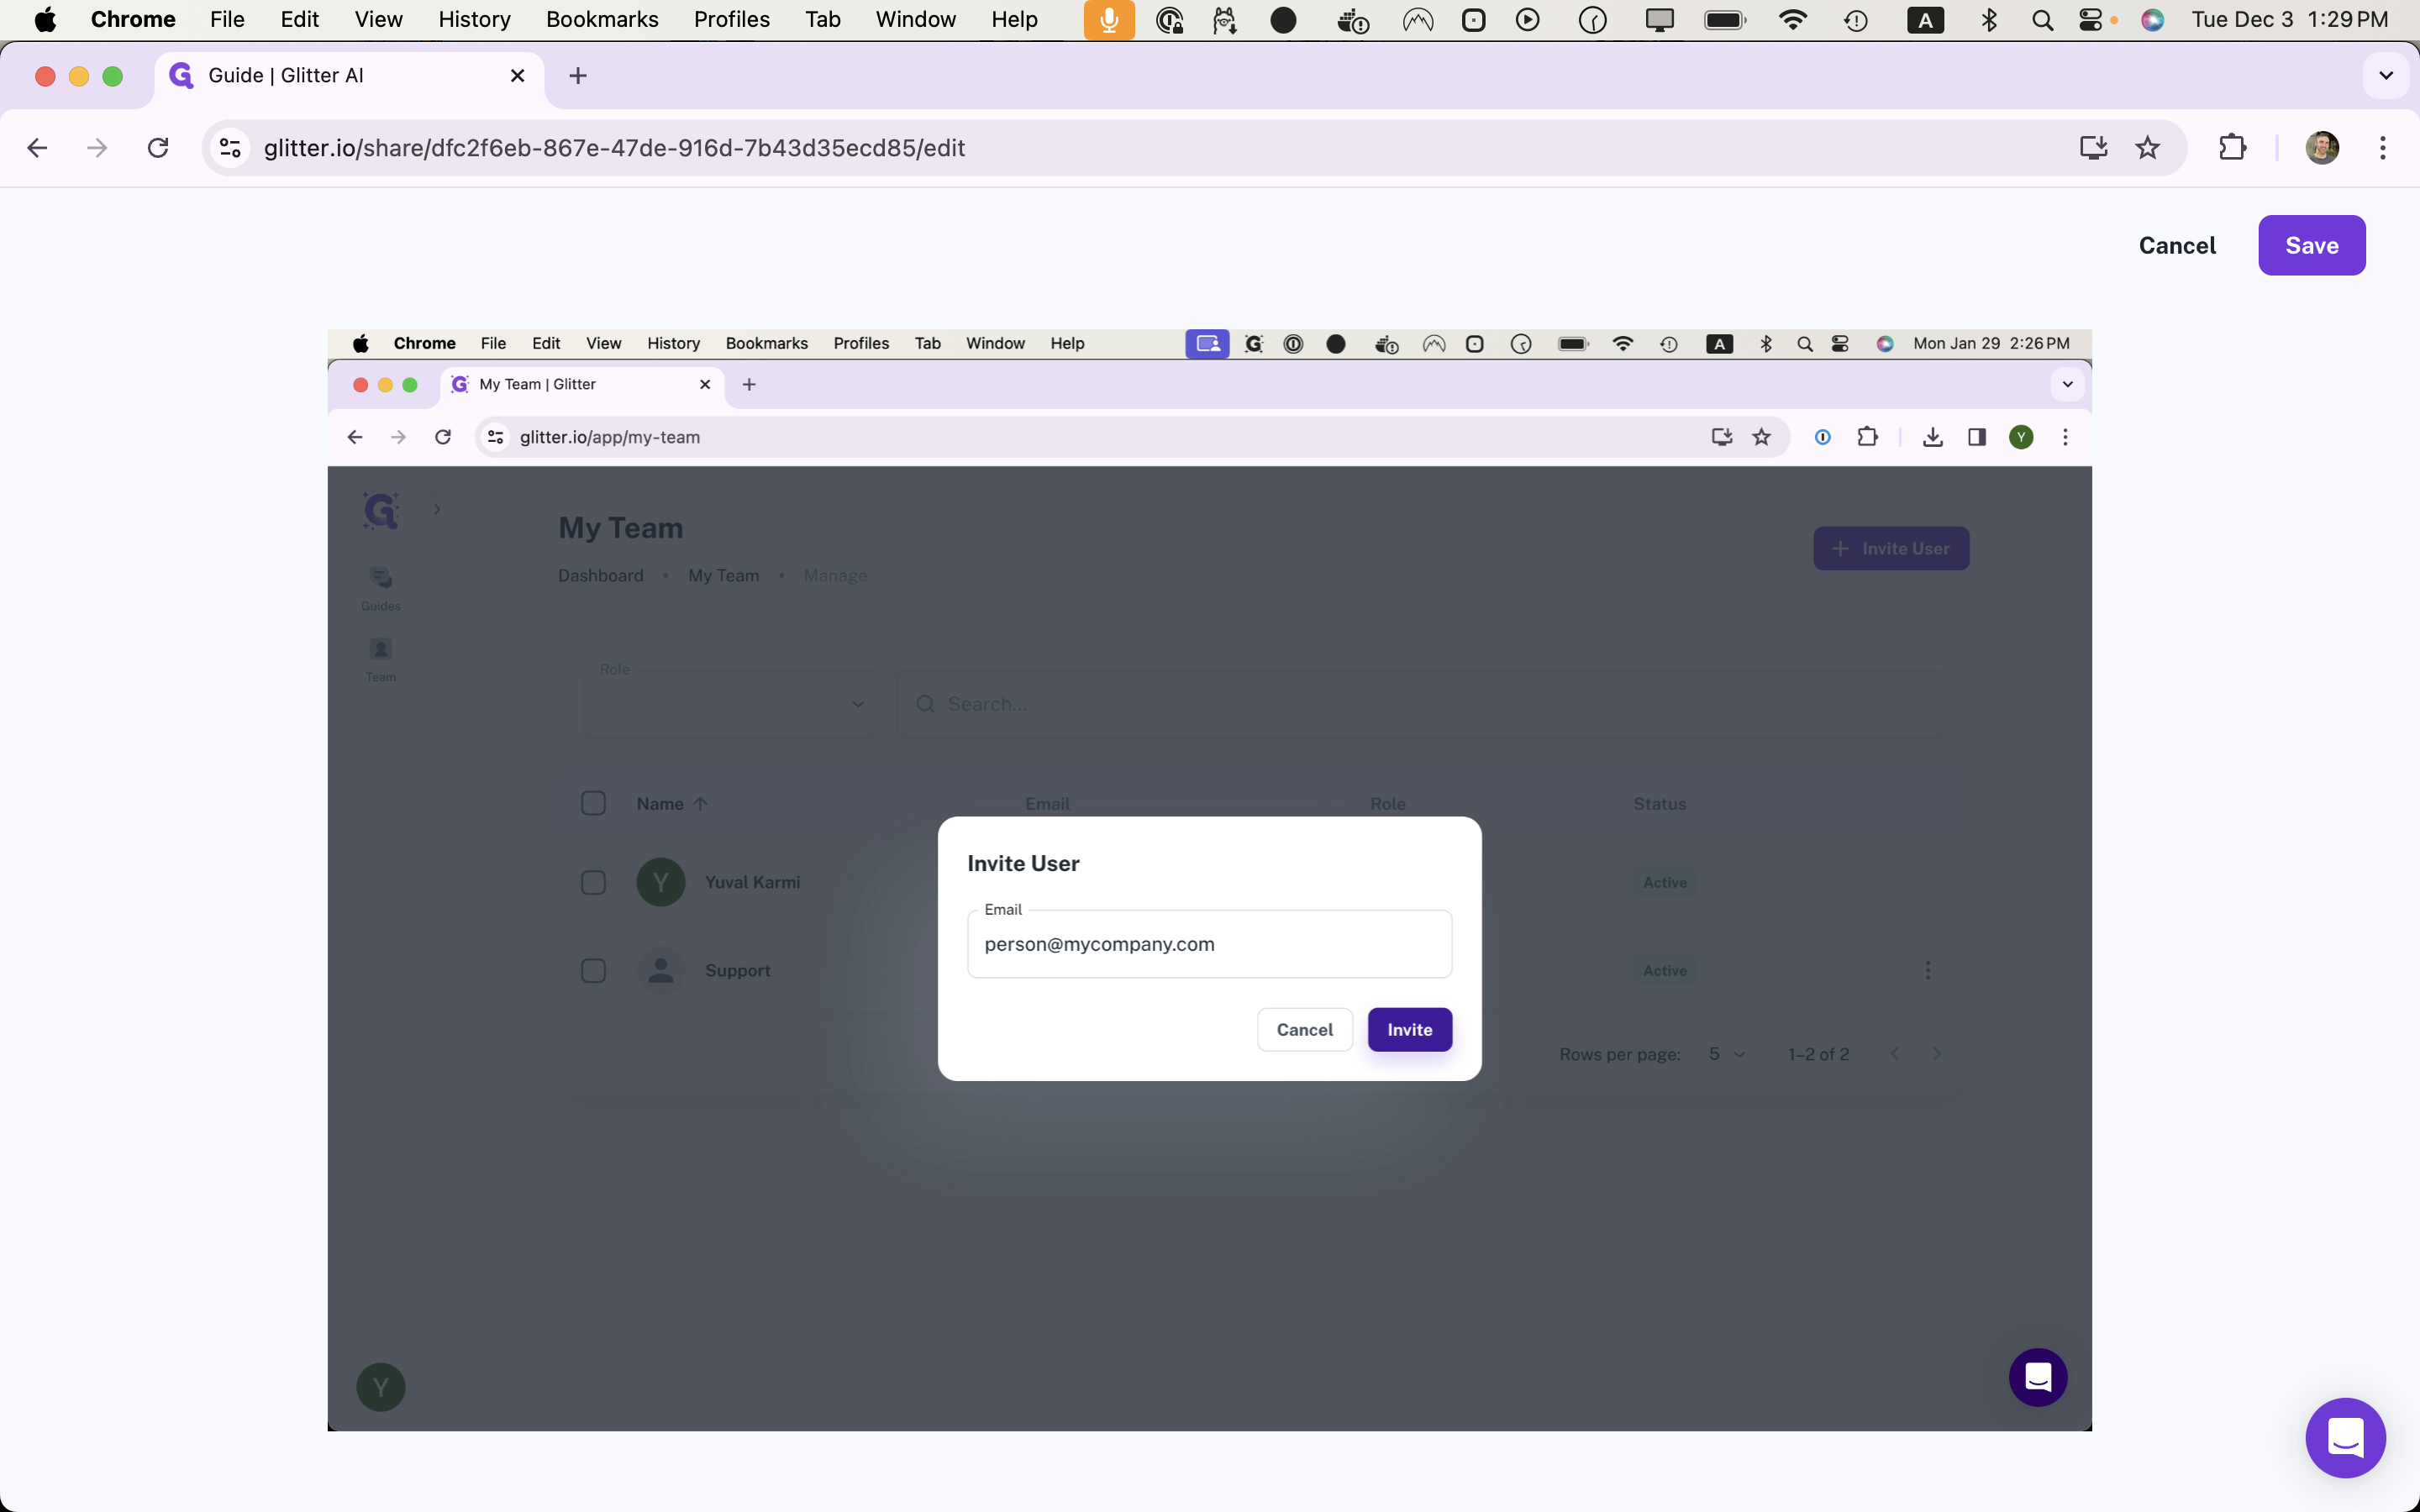Click the Time Machine clock icon

1856,20
